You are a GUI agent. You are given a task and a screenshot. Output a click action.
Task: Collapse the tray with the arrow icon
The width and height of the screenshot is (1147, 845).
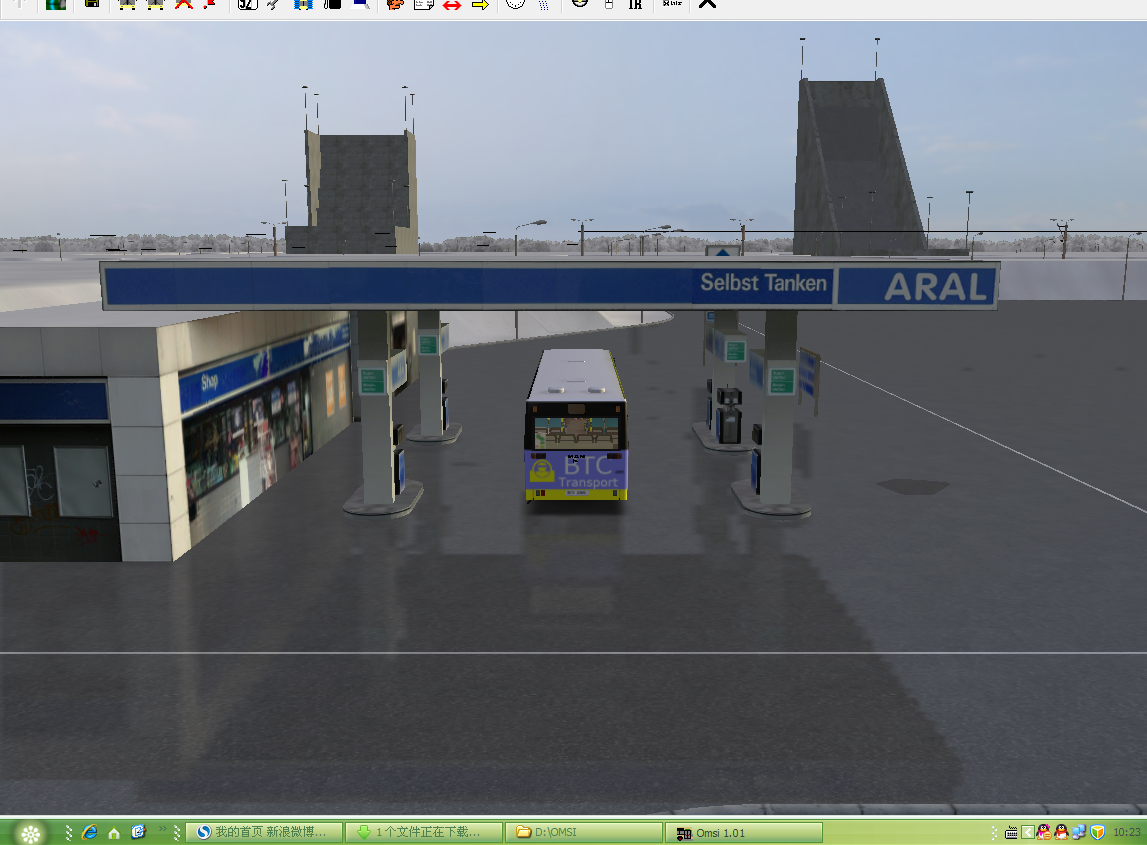point(1028,833)
